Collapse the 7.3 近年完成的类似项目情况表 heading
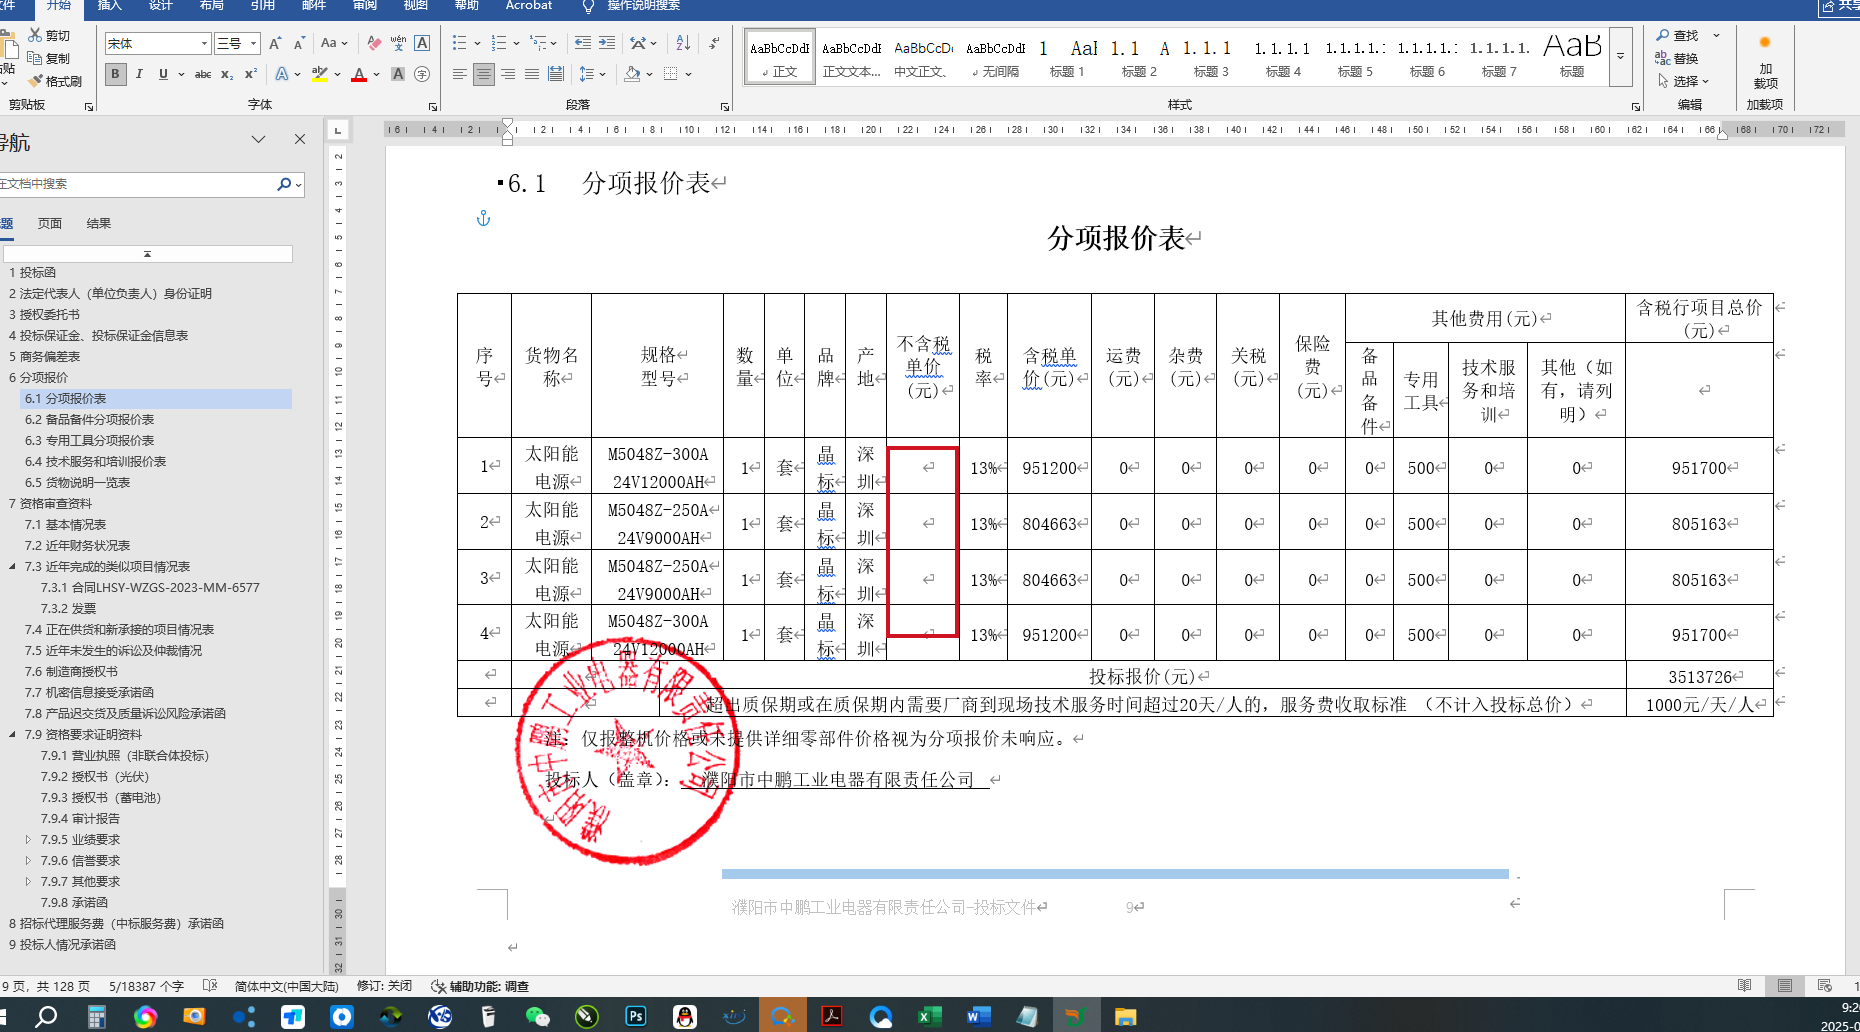1860x1032 pixels. (x=13, y=567)
